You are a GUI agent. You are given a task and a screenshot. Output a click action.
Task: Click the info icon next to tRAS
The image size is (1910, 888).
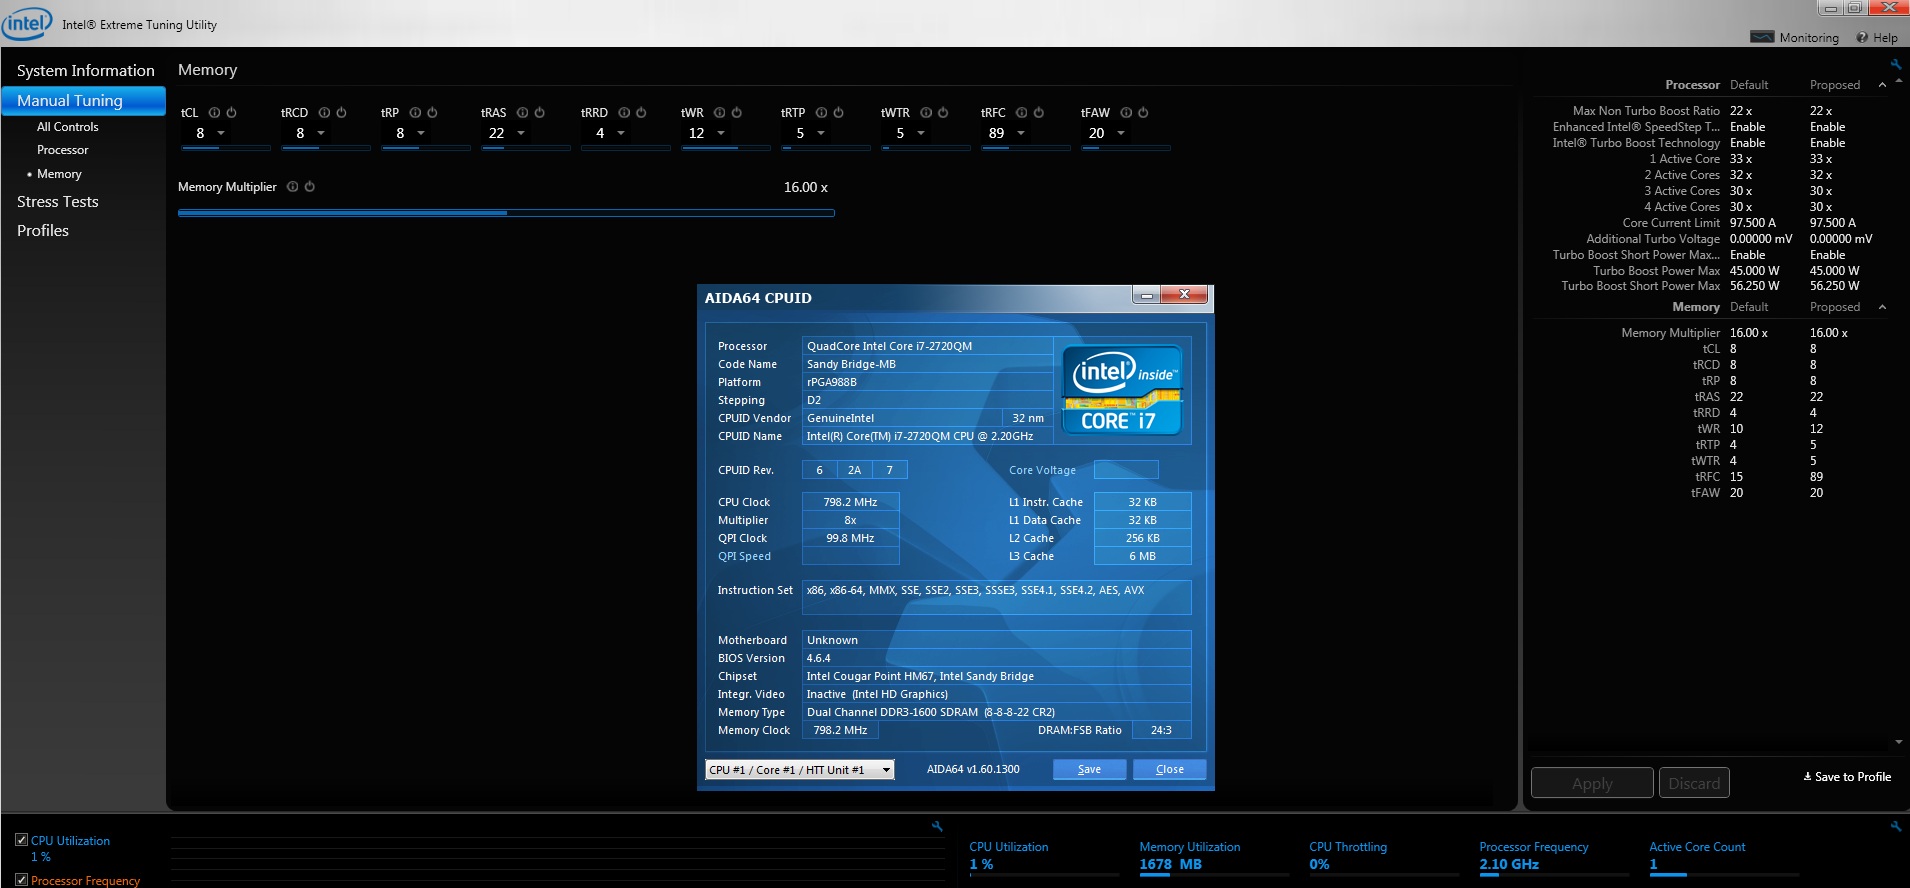(x=522, y=113)
